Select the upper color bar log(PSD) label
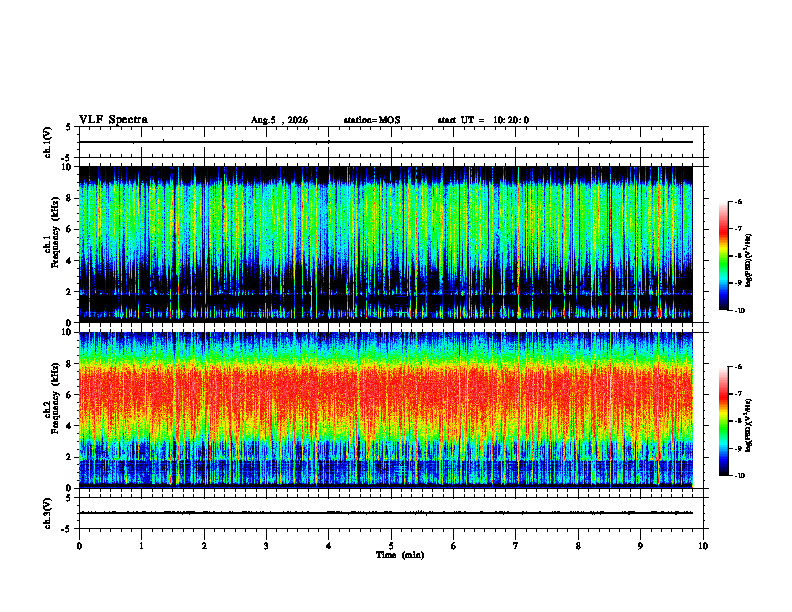This screenshot has width=792, height=612. [749, 260]
